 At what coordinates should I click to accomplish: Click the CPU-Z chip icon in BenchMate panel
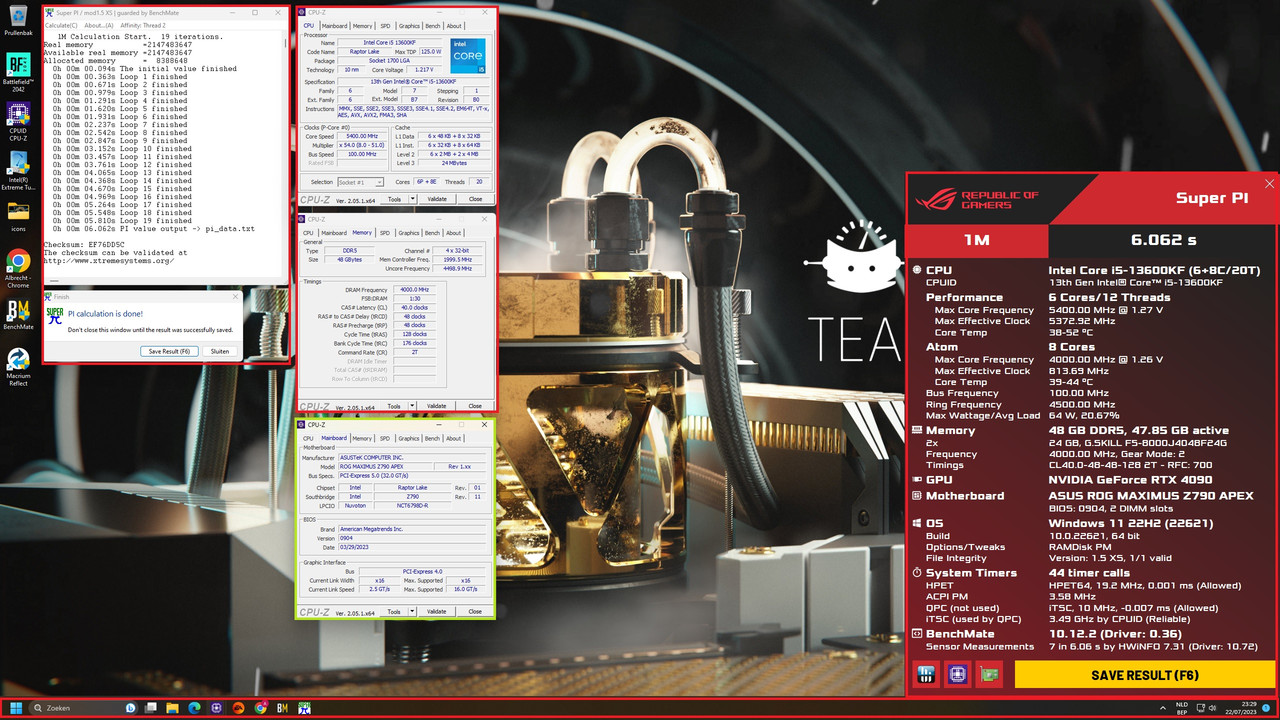tap(957, 675)
